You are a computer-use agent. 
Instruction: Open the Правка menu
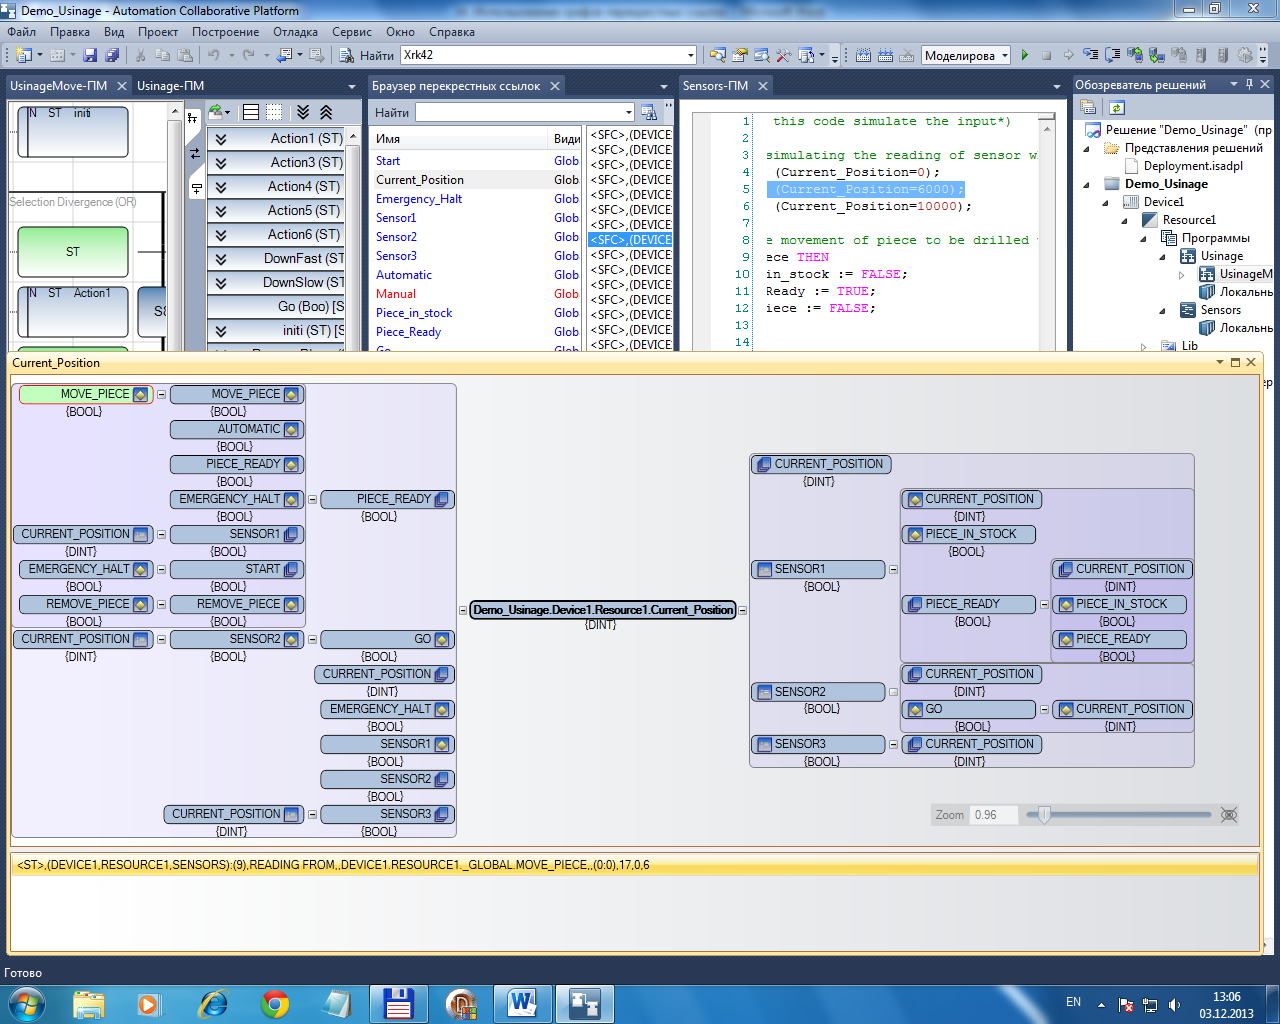click(x=70, y=32)
